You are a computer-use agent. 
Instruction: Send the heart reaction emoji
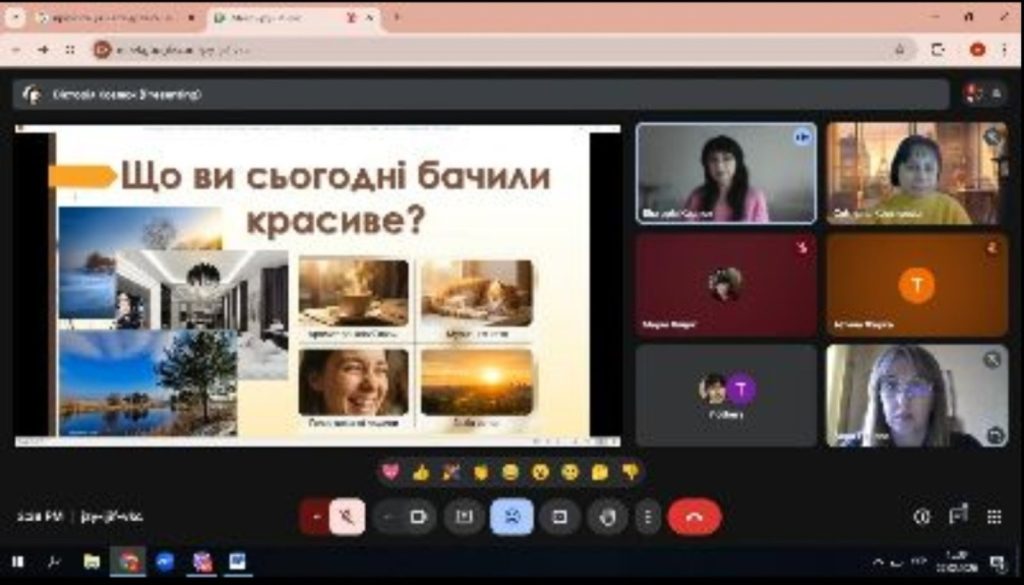click(391, 472)
